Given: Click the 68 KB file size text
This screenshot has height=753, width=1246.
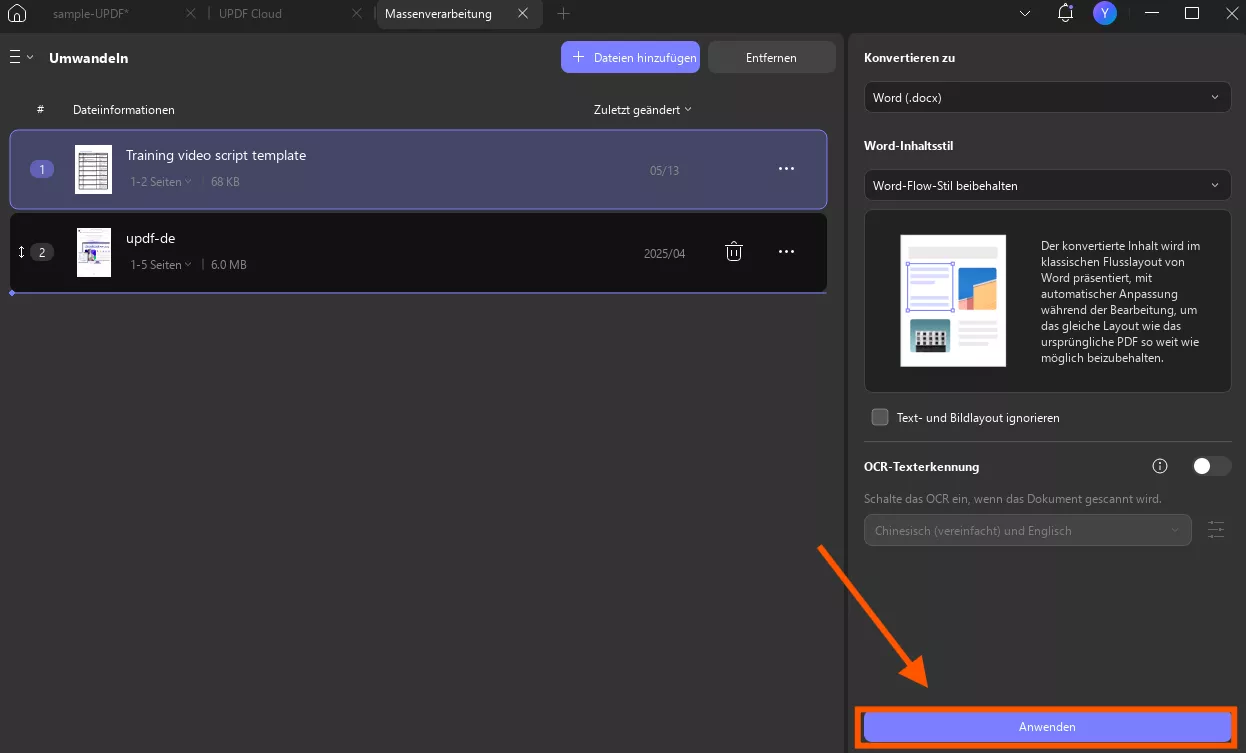Looking at the screenshot, I should 225,182.
